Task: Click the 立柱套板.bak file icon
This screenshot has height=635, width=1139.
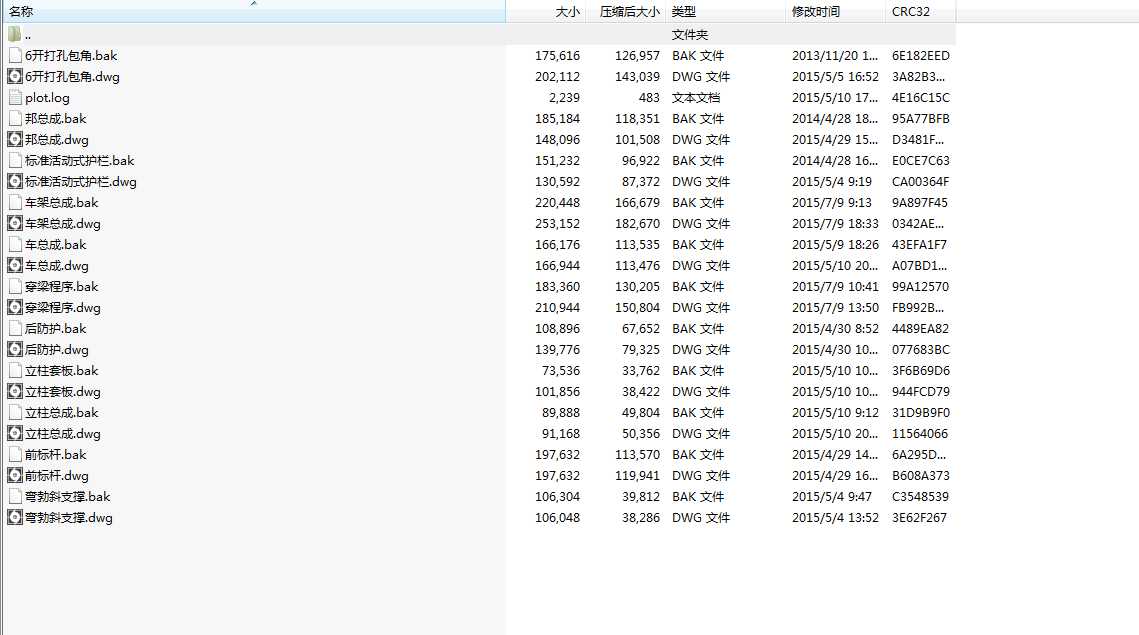Action: click(15, 371)
